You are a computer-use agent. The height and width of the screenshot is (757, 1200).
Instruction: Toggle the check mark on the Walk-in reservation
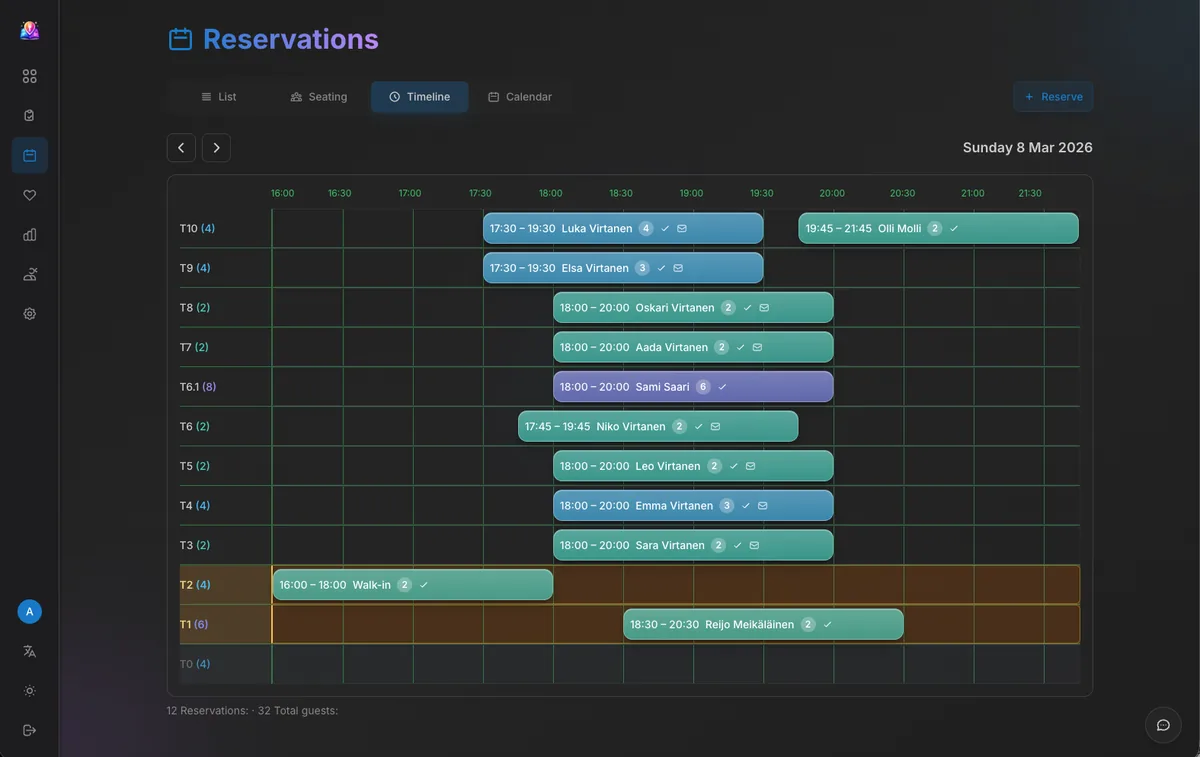[x=424, y=584]
